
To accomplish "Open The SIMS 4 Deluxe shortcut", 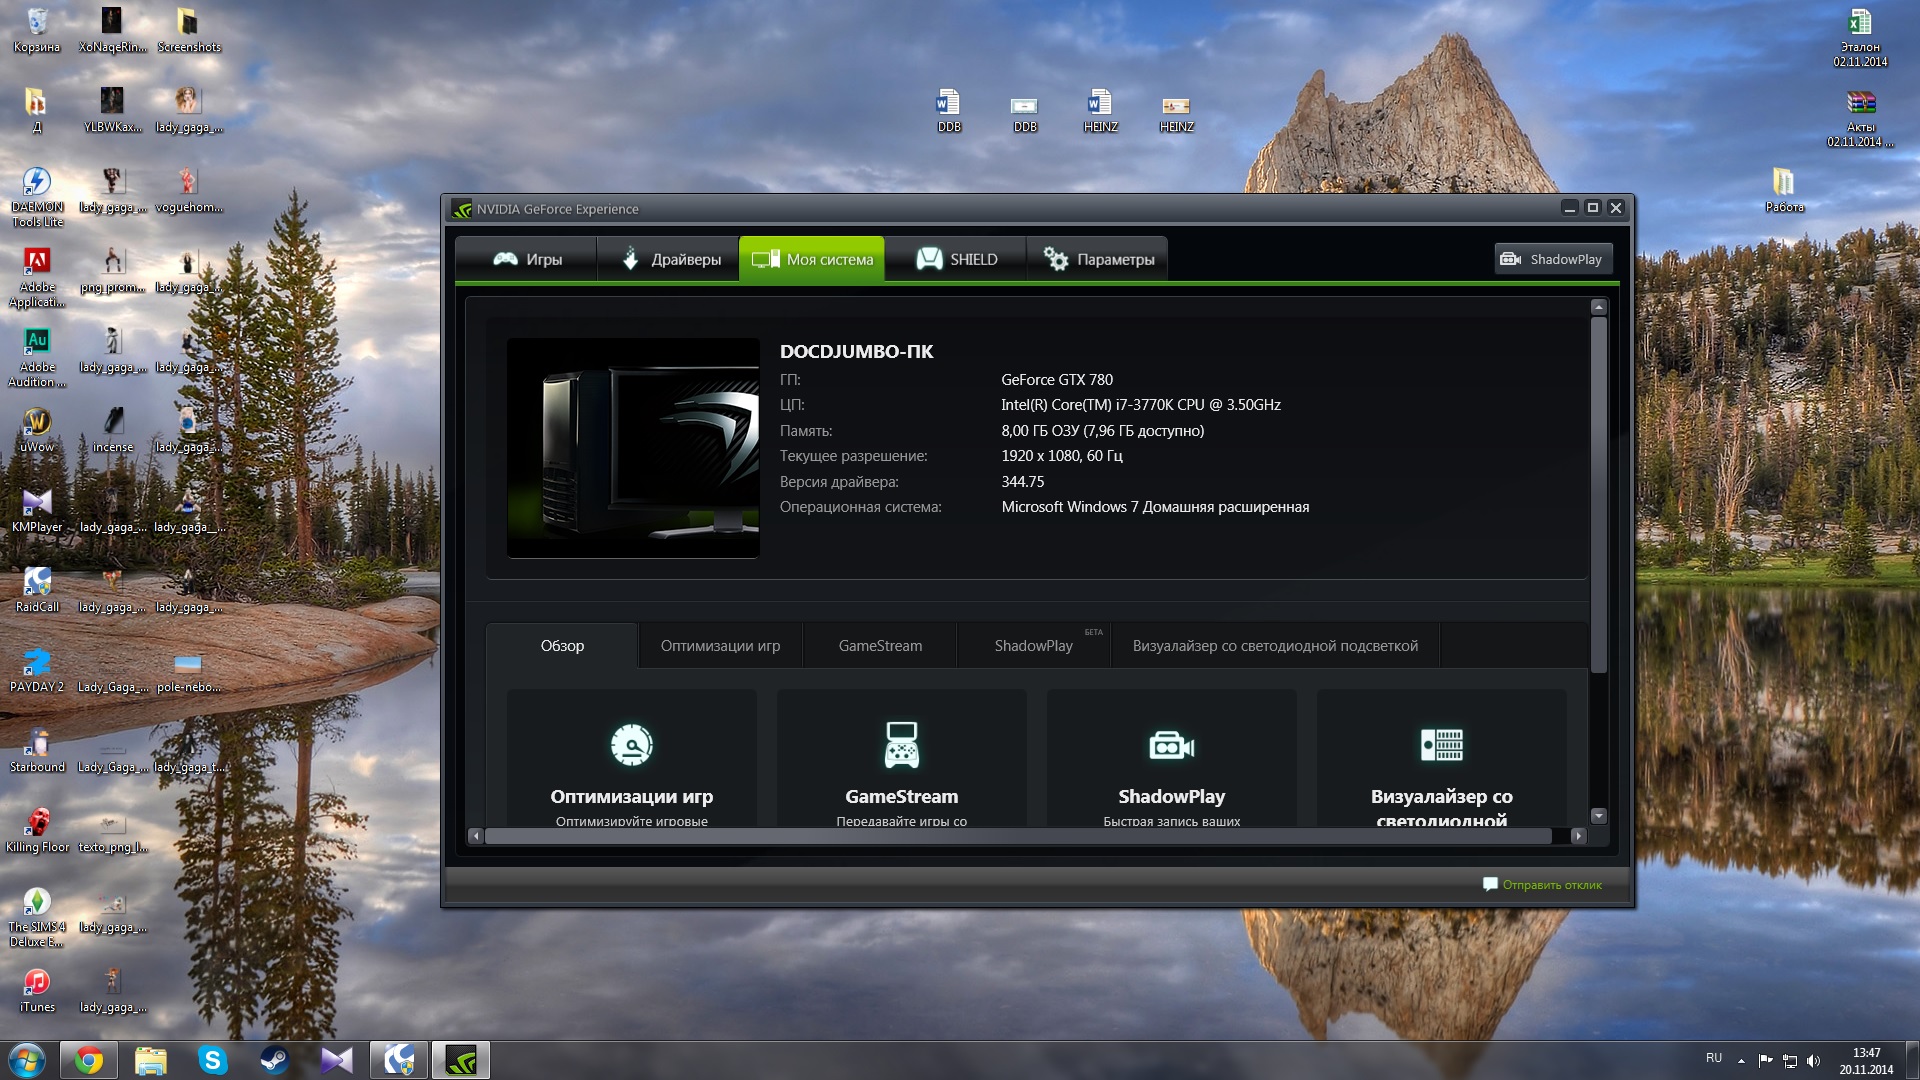I will point(37,917).
